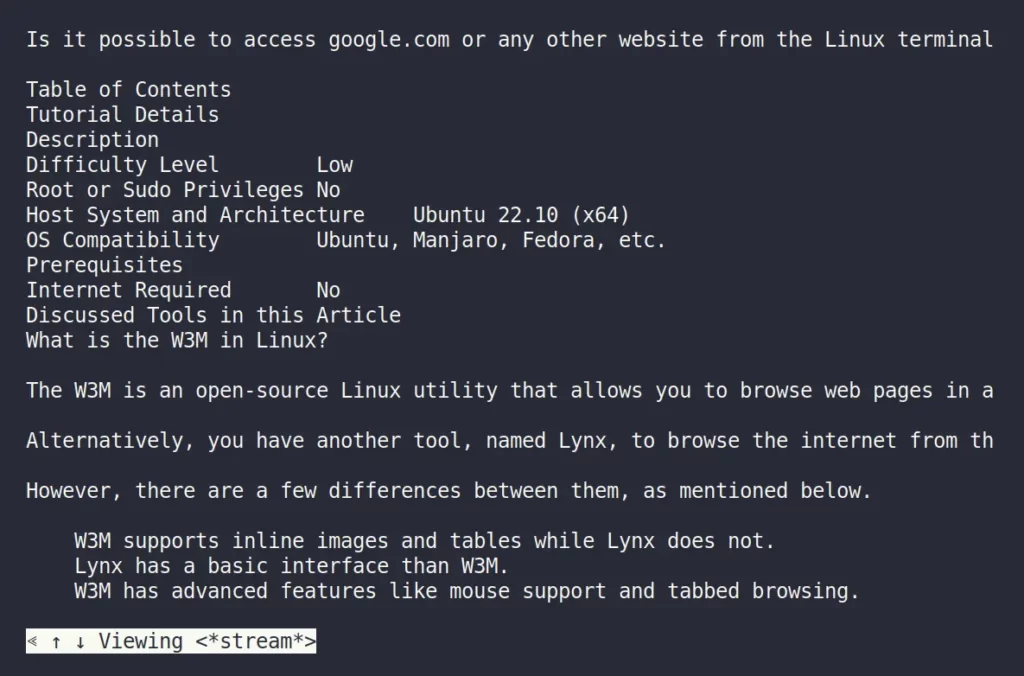The height and width of the screenshot is (676, 1024).
Task: Click the Viewing <*stream*> status text
Action: coord(207,641)
